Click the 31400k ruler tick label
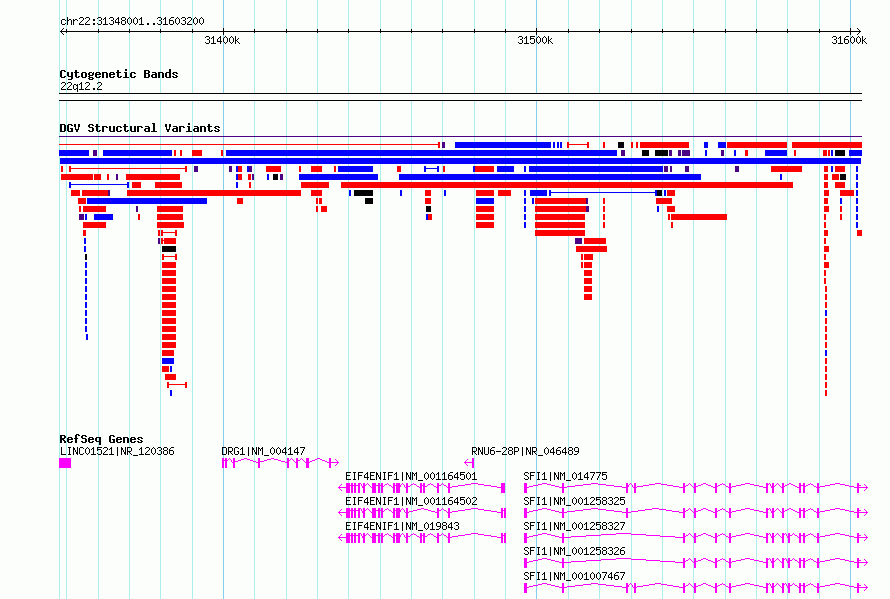Viewport: 890px width, 599px height. (x=222, y=40)
